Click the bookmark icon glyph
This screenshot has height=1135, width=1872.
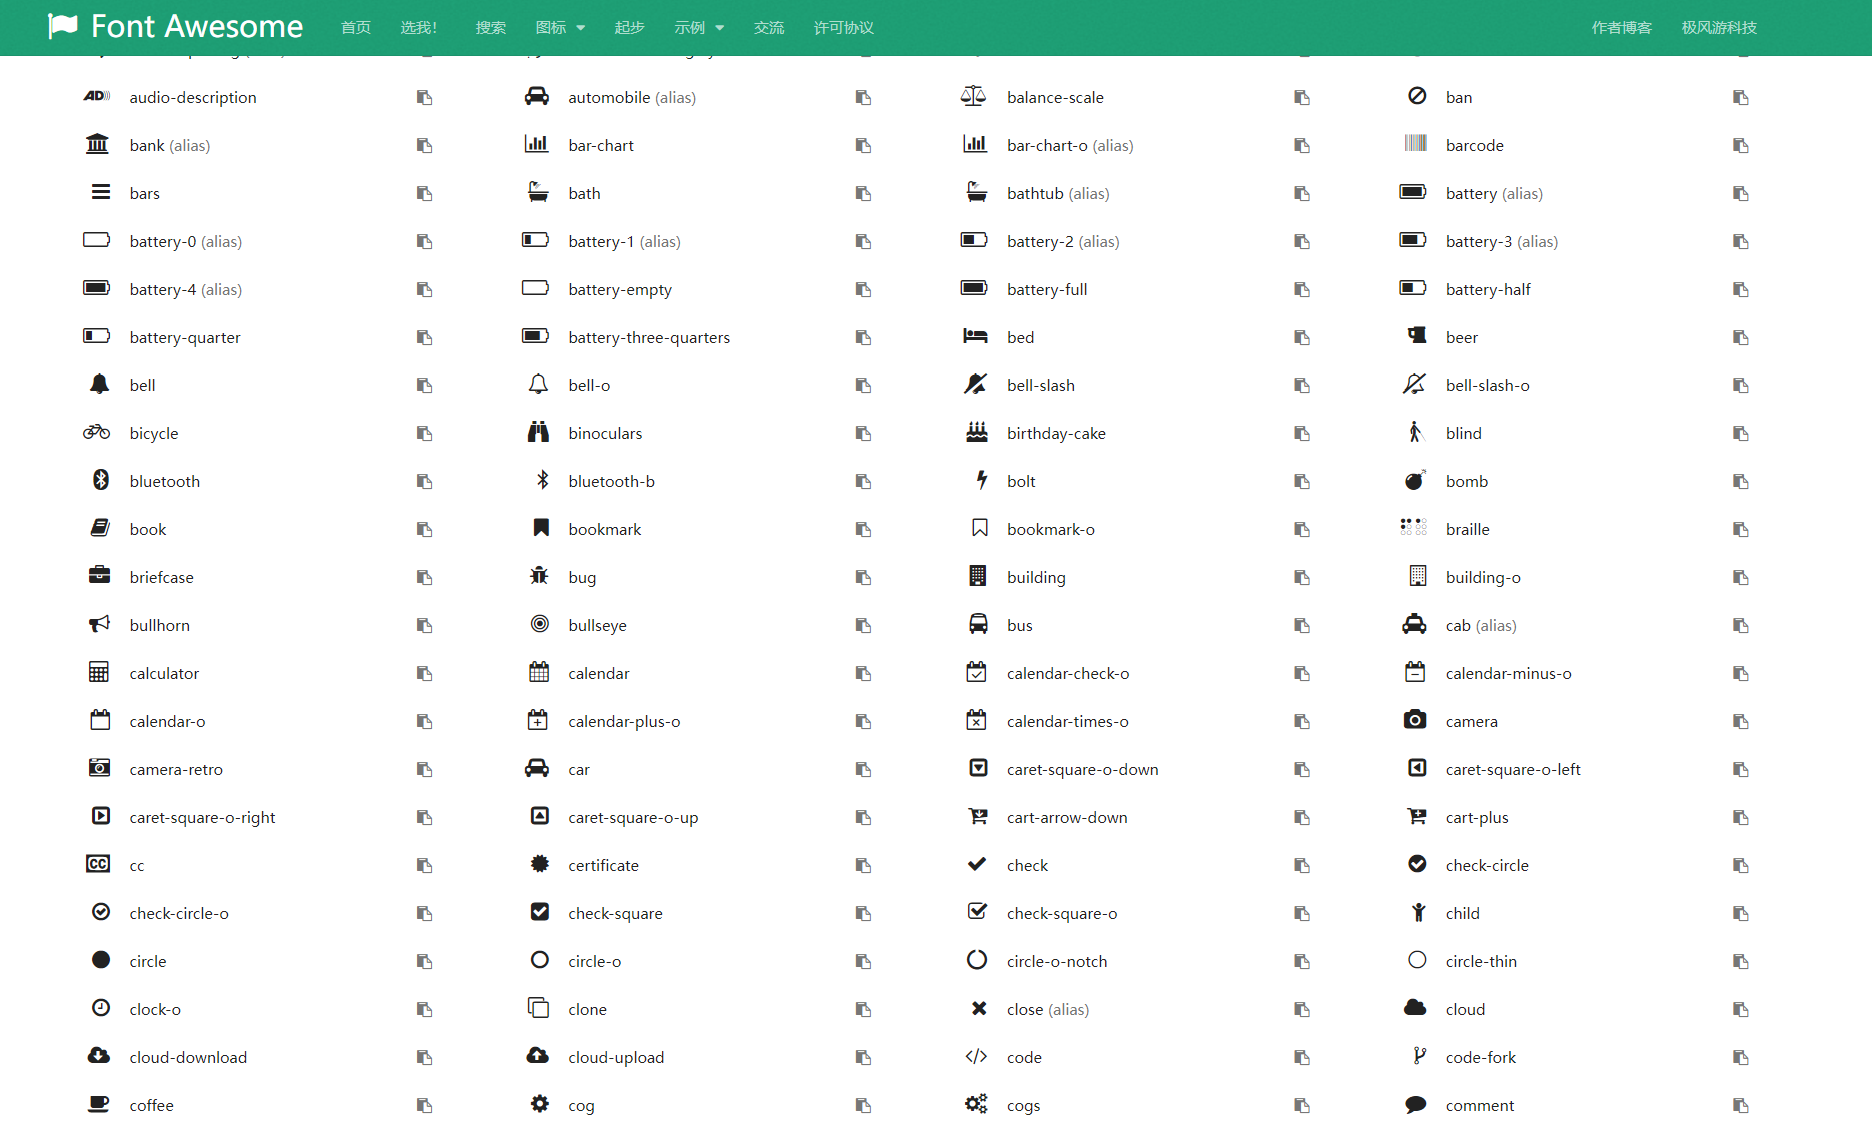pyautogui.click(x=541, y=527)
